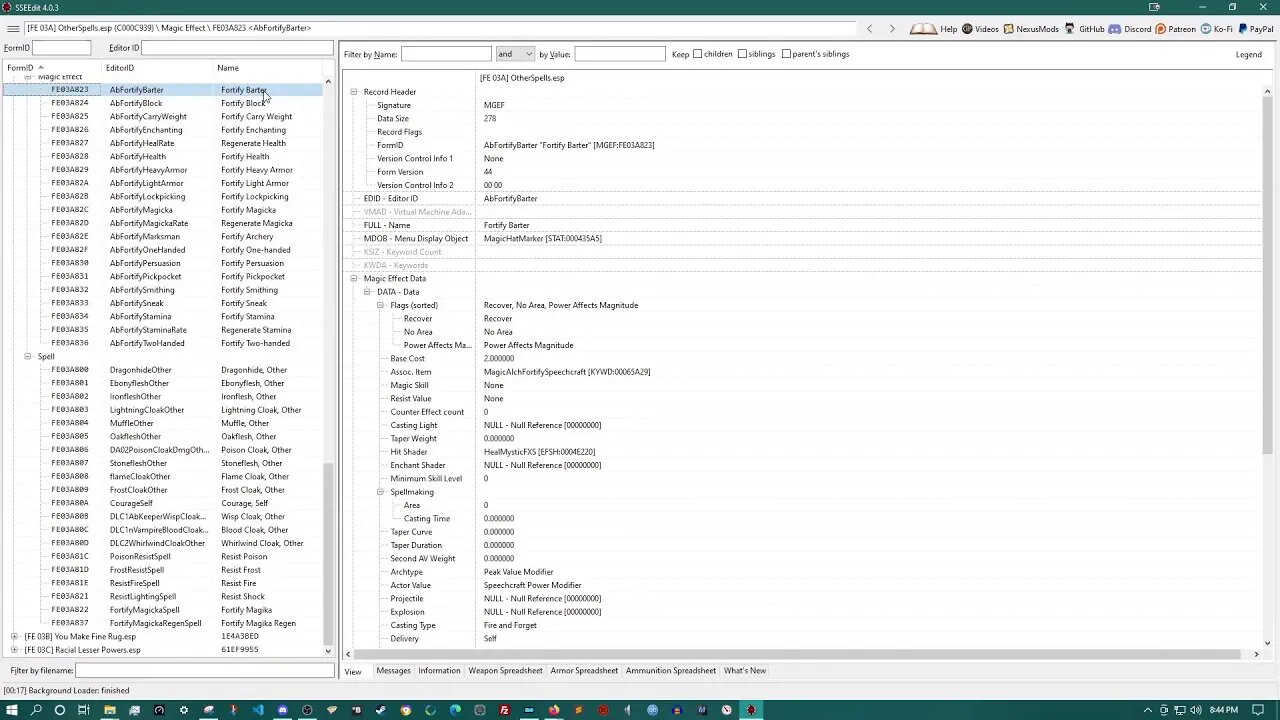The width and height of the screenshot is (1280, 720).
Task: Switch to the Armor Spreadsheet tab
Action: (x=584, y=671)
